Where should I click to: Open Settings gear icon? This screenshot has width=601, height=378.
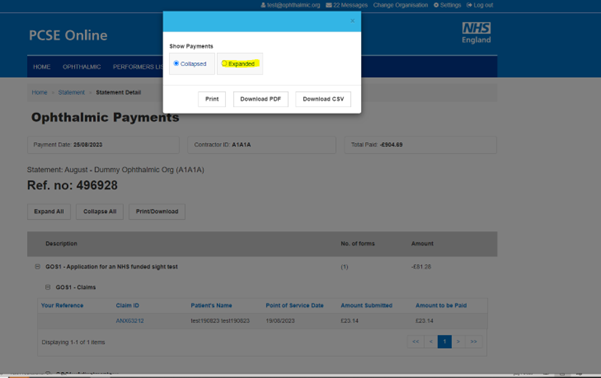(x=436, y=5)
